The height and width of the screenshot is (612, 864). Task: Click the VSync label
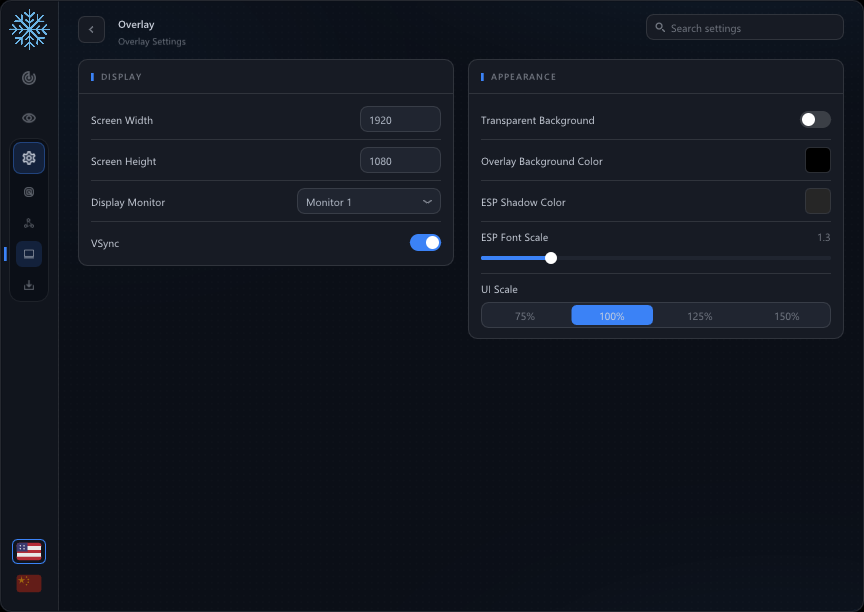click(x=105, y=243)
